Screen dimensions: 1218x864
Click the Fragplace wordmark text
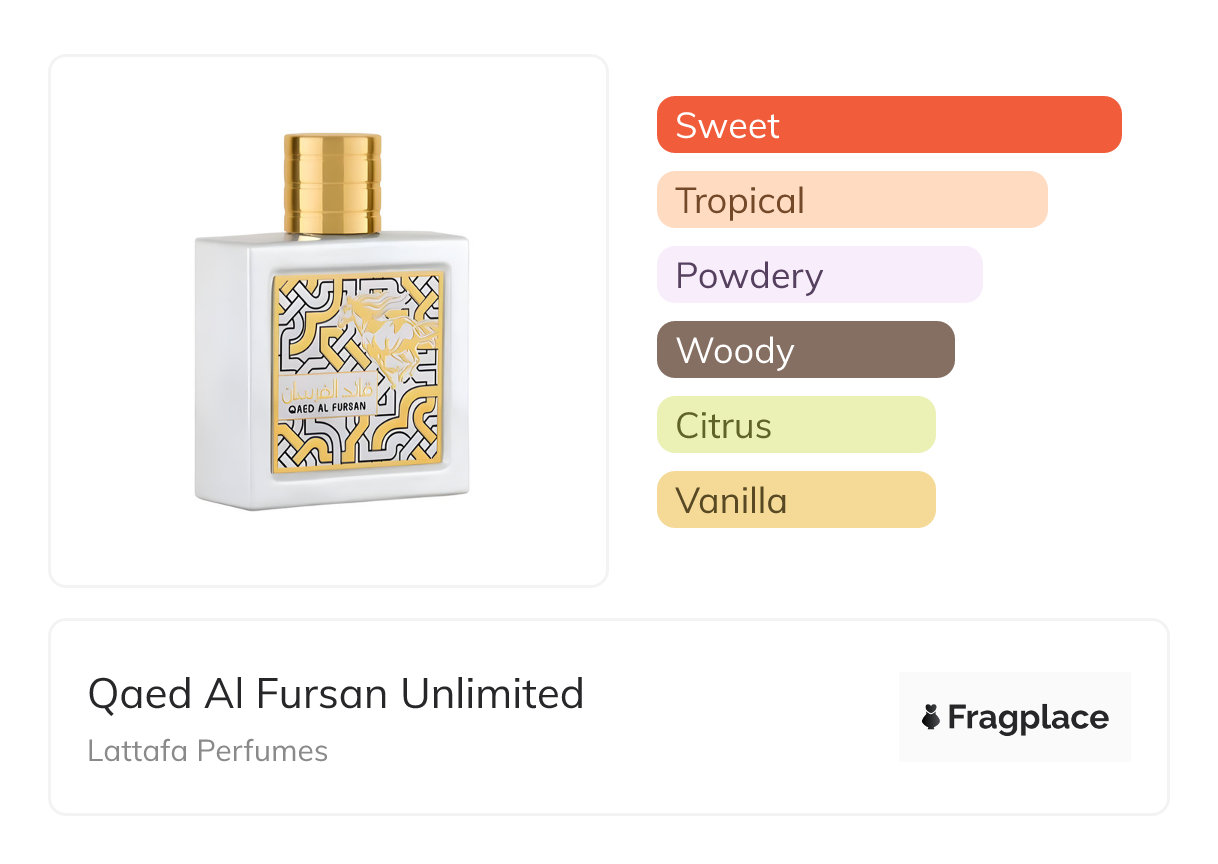[1028, 717]
